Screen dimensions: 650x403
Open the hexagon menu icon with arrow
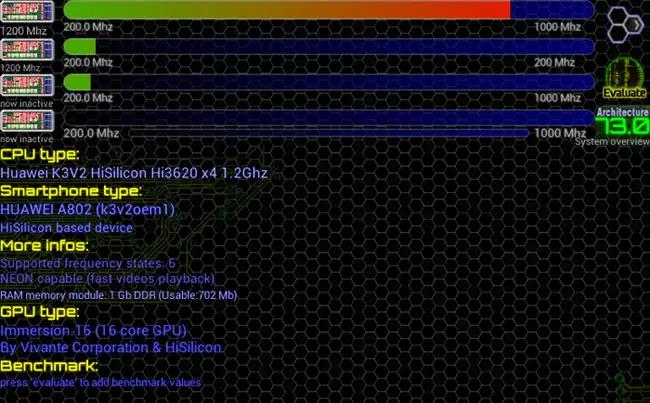pyautogui.click(x=625, y=25)
